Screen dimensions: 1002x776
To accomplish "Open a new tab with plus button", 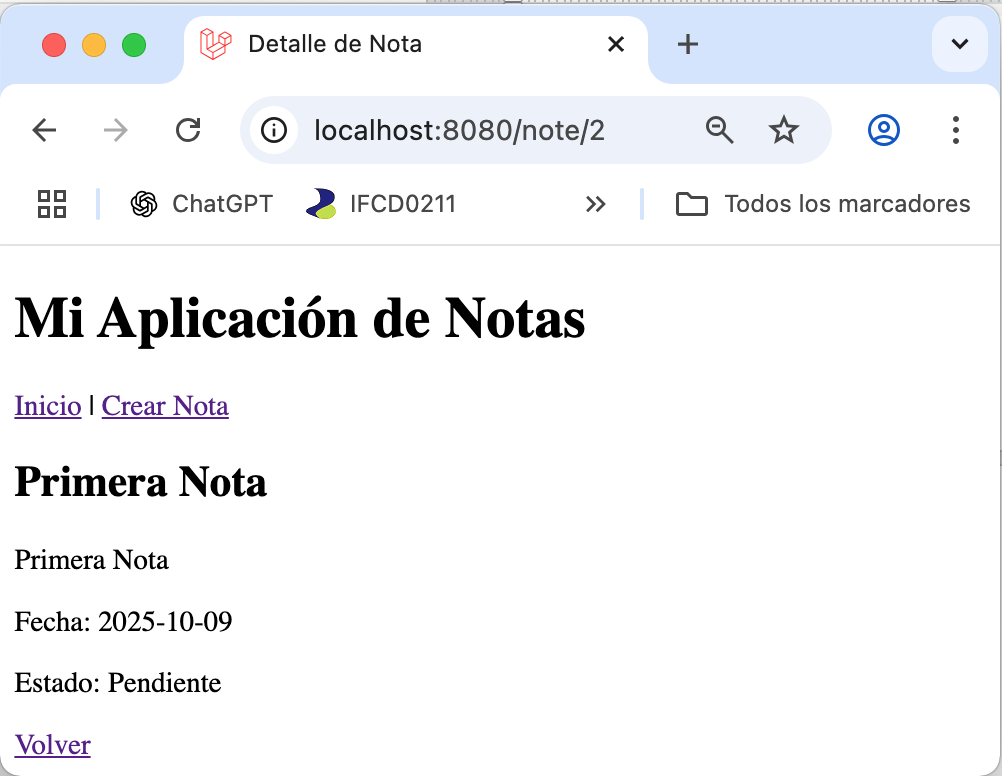I will 688,44.
